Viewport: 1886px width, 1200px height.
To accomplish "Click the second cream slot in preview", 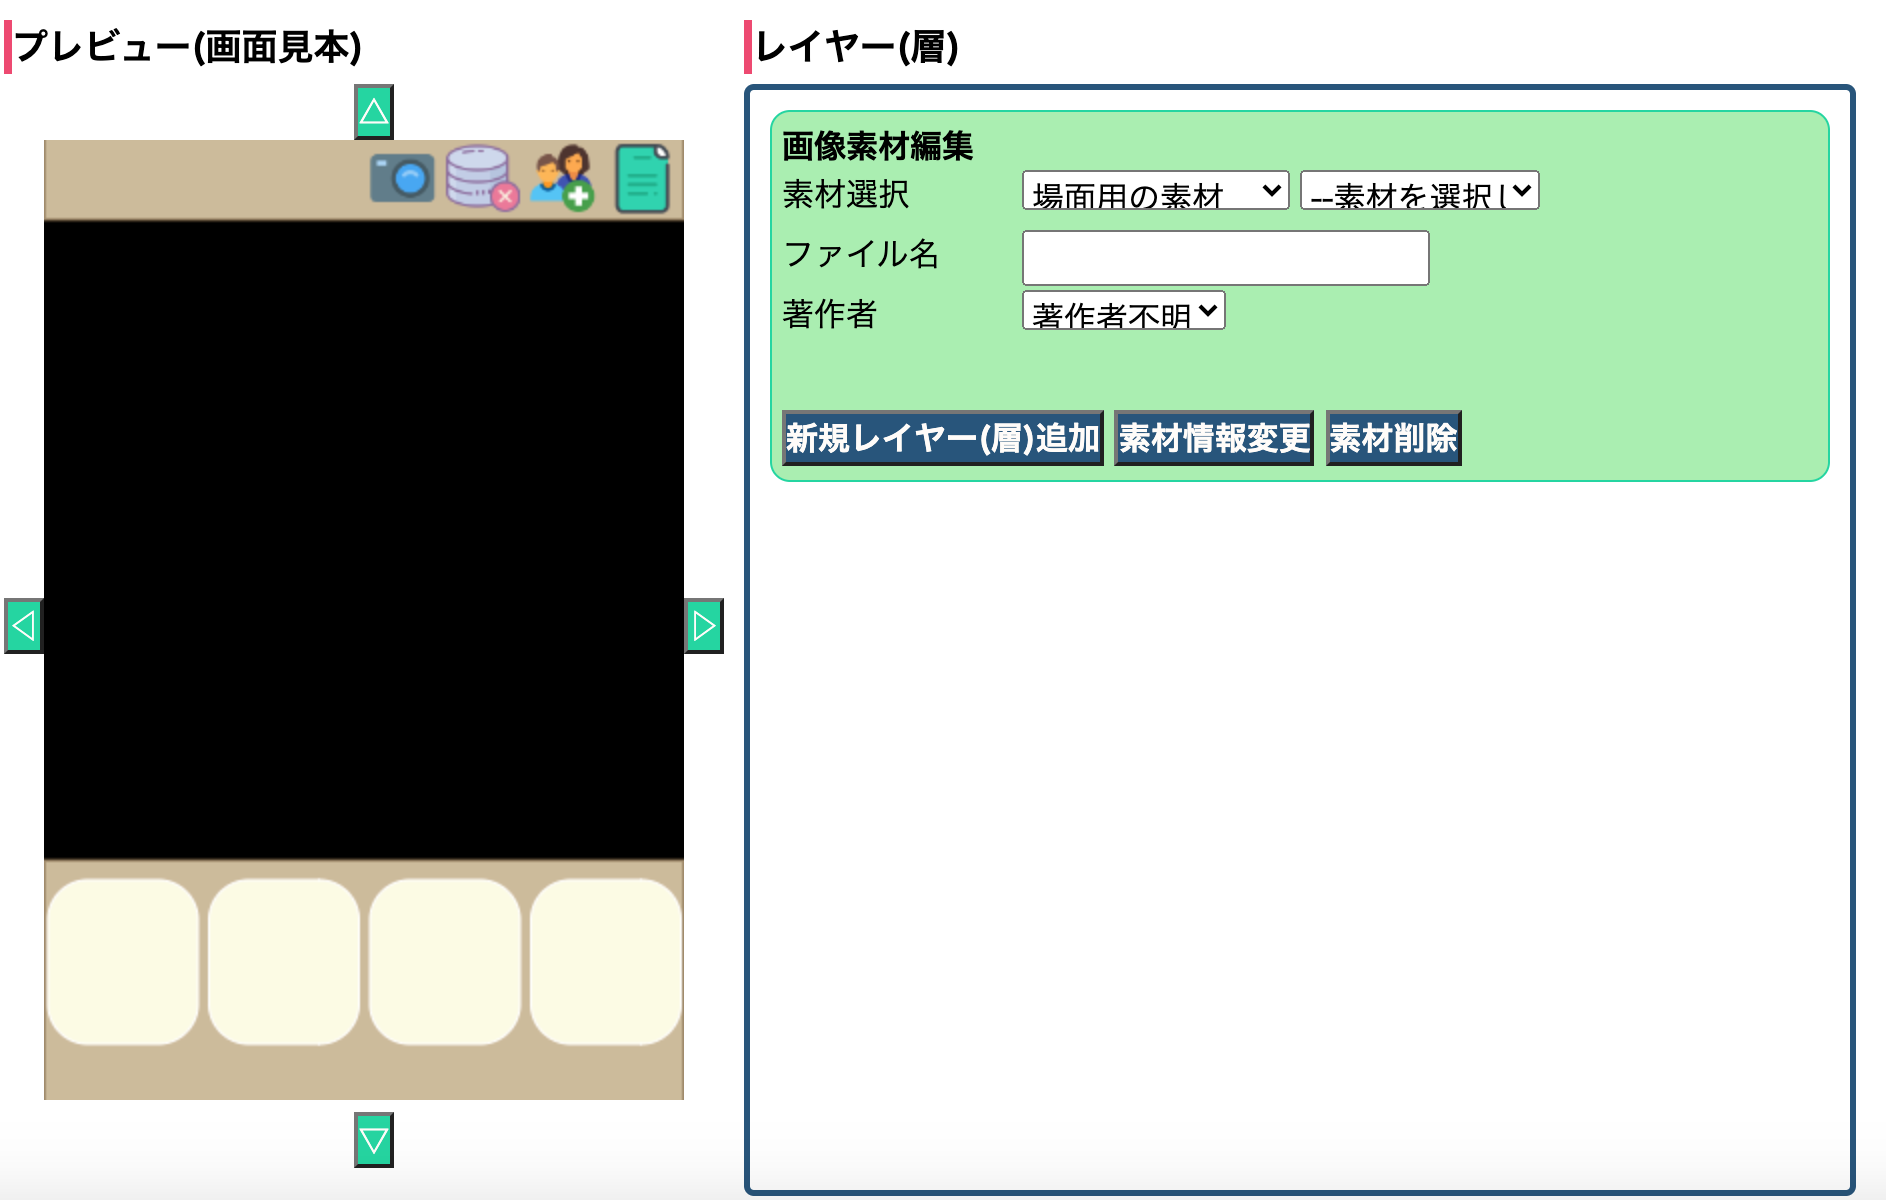I will pos(284,962).
